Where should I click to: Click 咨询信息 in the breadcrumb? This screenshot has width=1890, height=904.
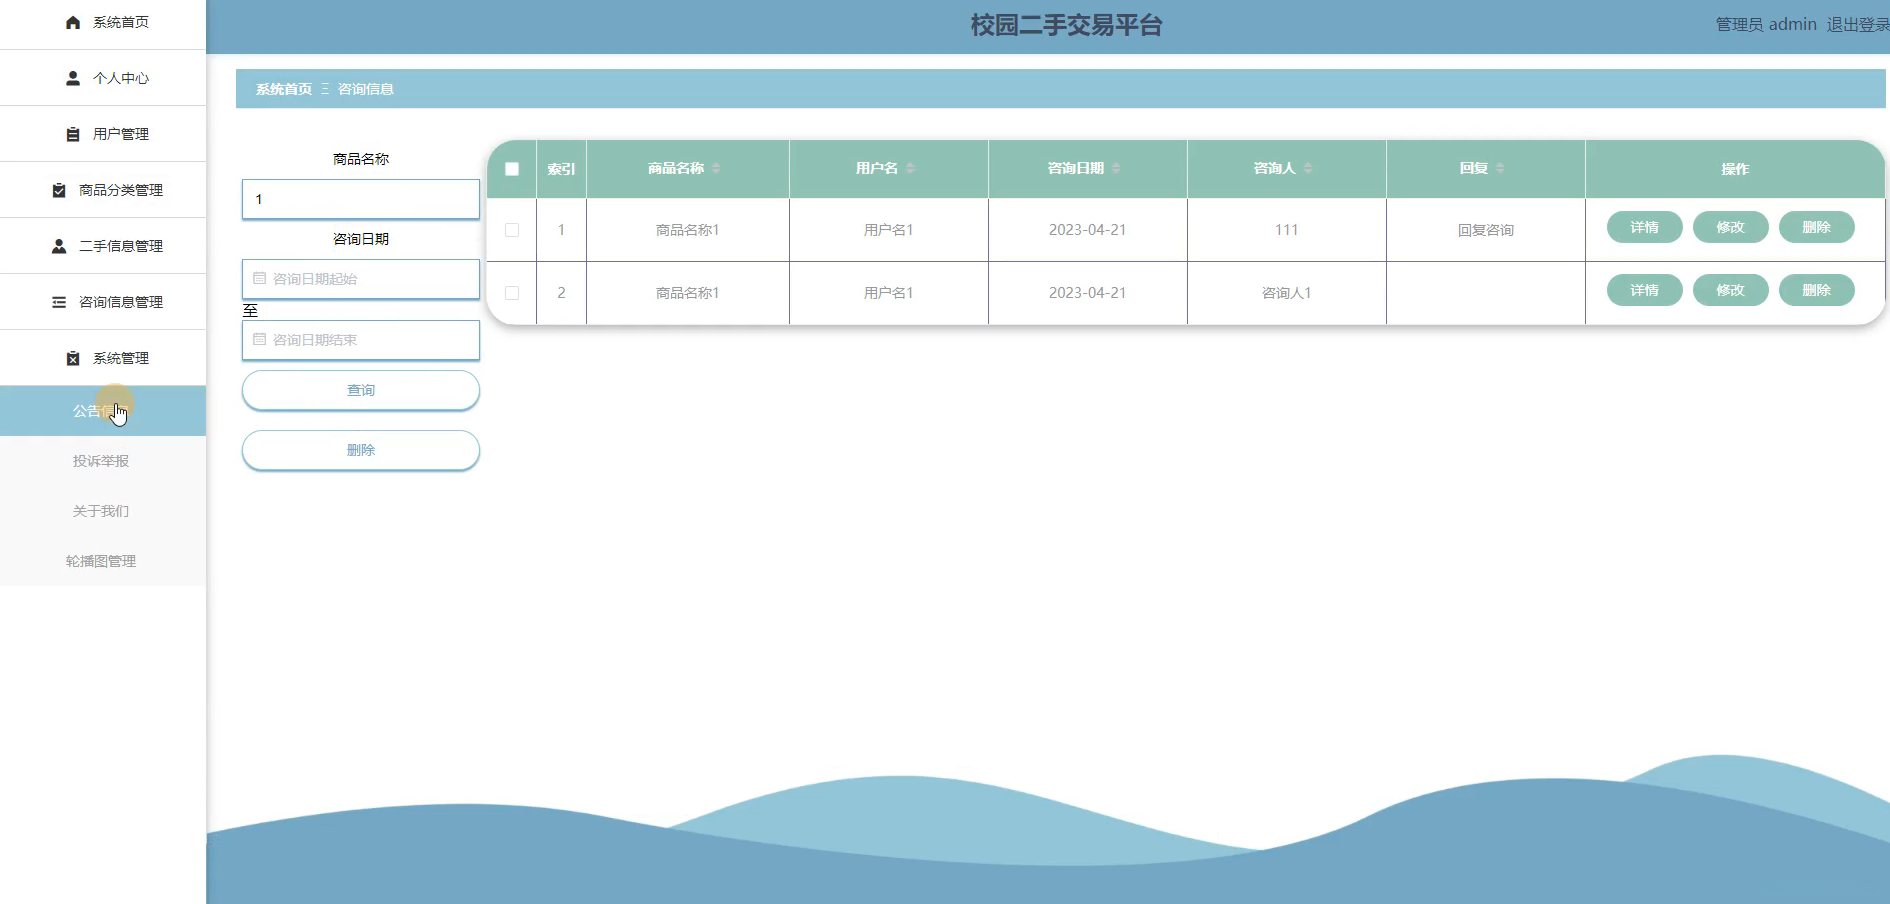pyautogui.click(x=366, y=89)
